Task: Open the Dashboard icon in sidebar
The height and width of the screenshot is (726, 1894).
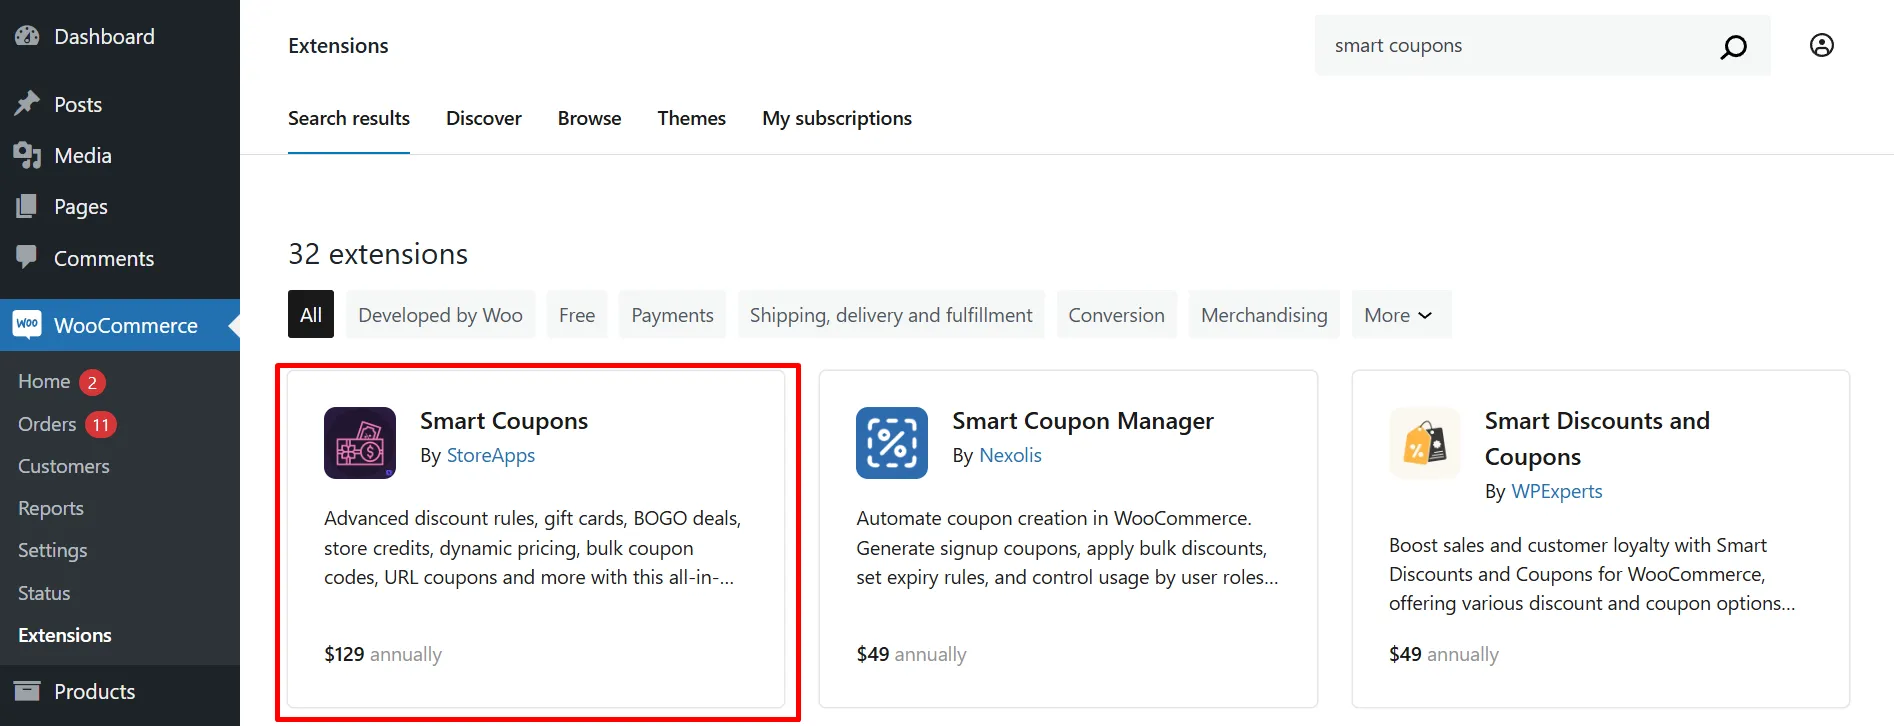Action: (x=27, y=36)
